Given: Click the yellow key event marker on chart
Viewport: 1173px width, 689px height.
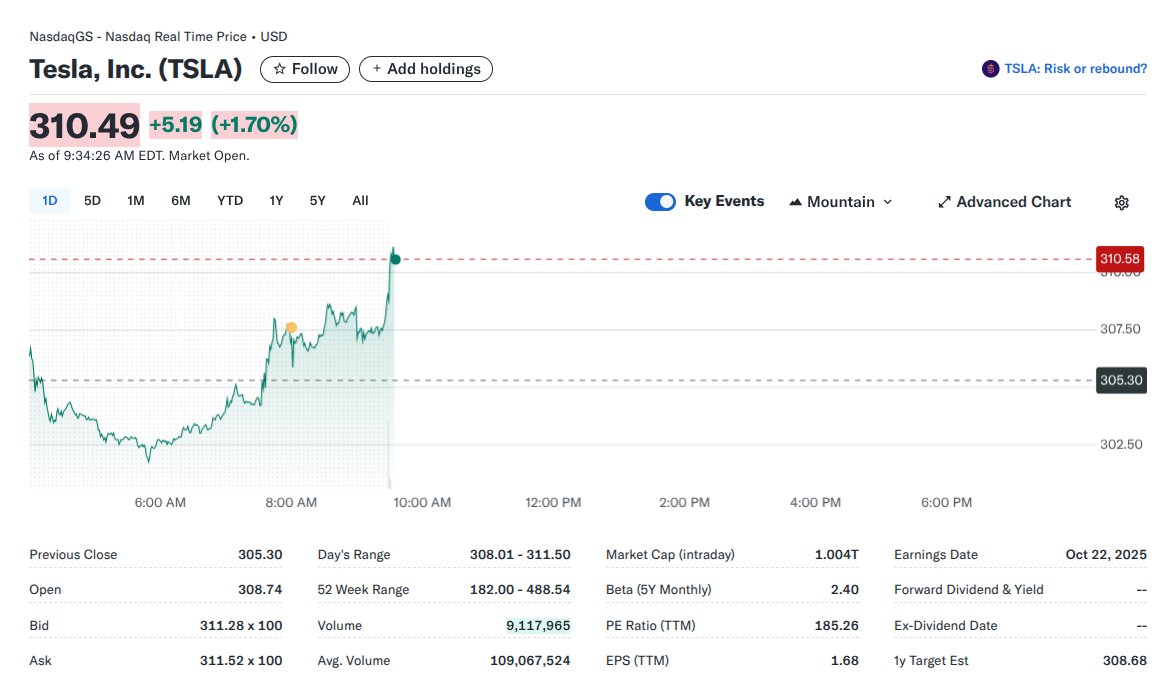Looking at the screenshot, I should [291, 328].
